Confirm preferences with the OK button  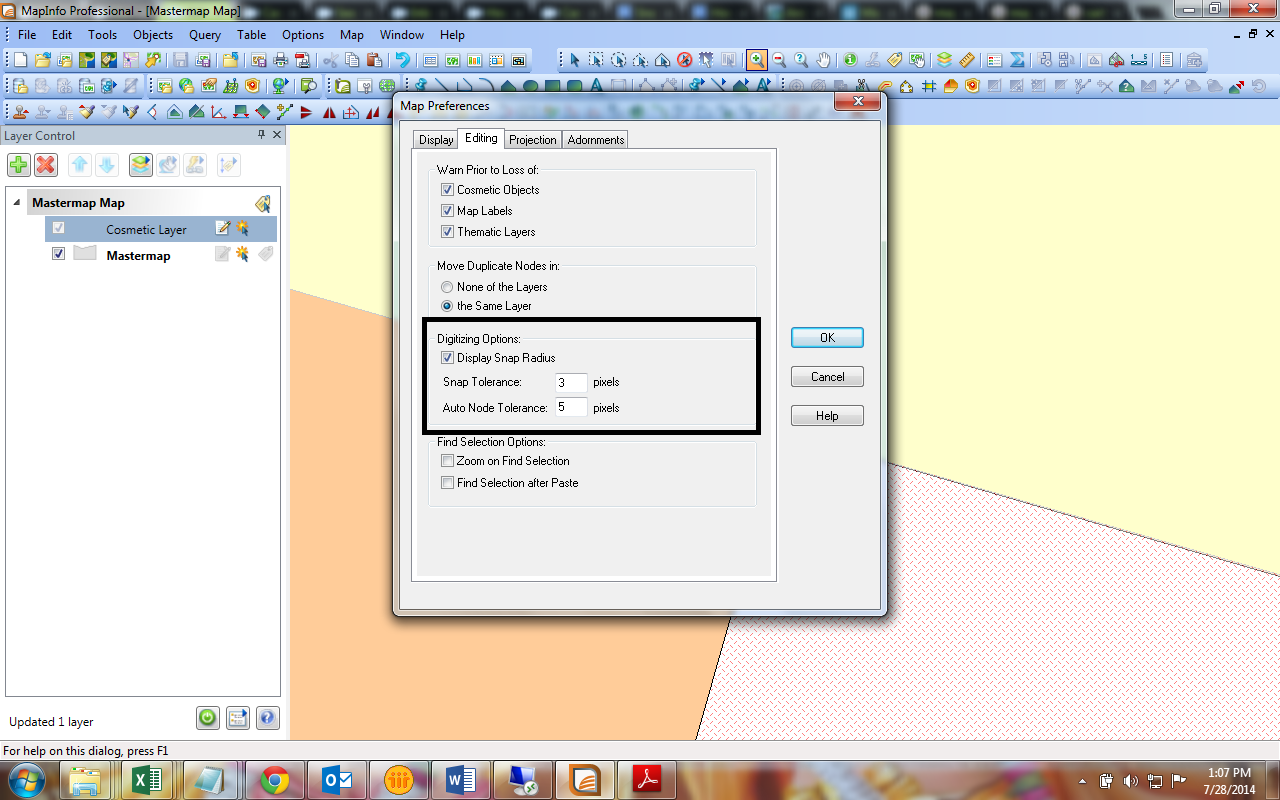[x=826, y=337]
